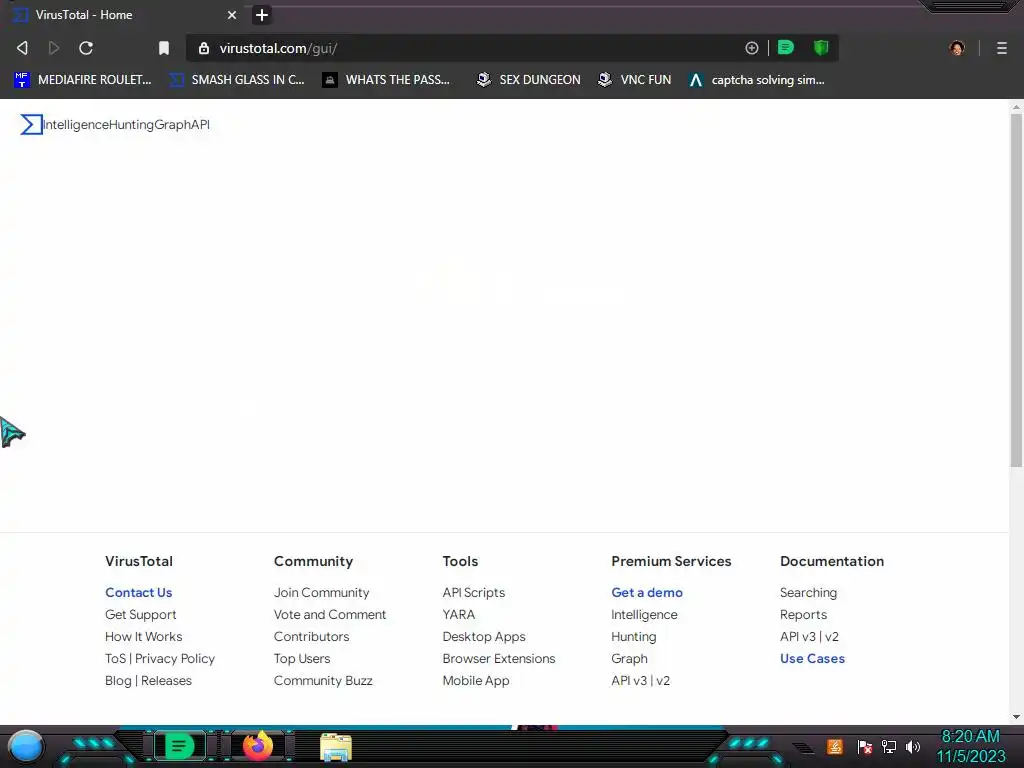Click the orange Java tray icon

(835, 746)
